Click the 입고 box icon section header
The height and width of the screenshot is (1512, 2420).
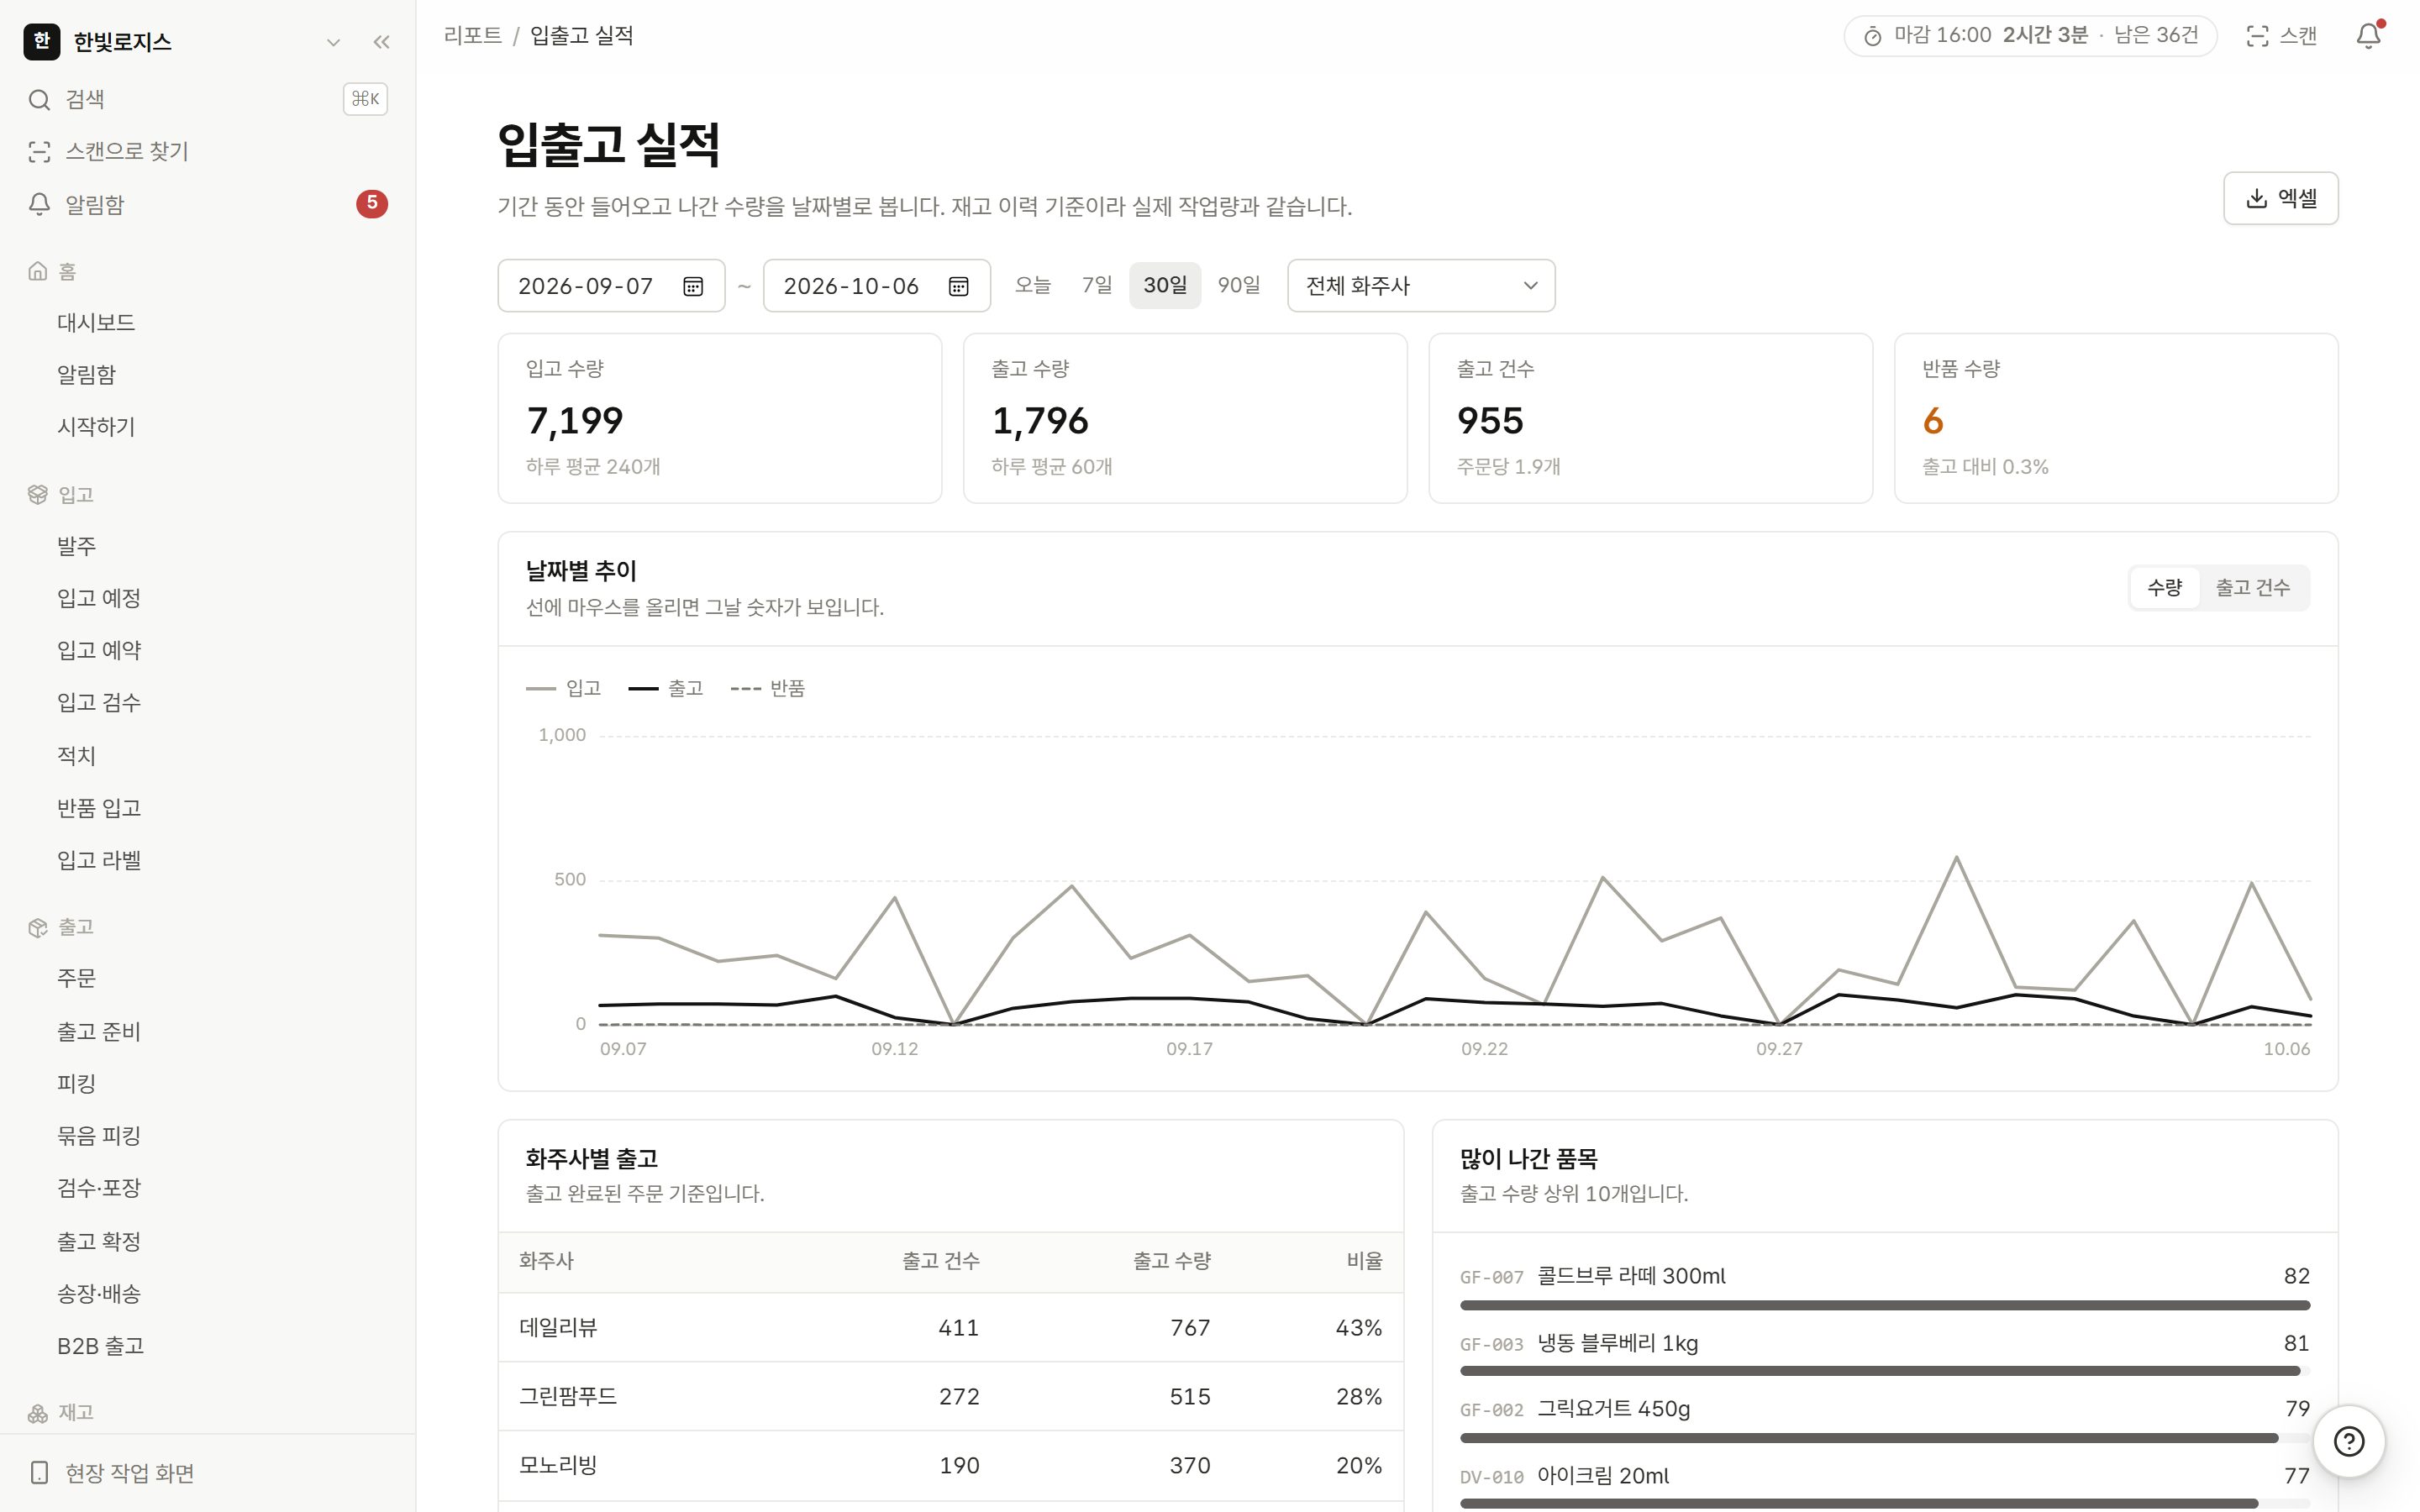(x=38, y=494)
